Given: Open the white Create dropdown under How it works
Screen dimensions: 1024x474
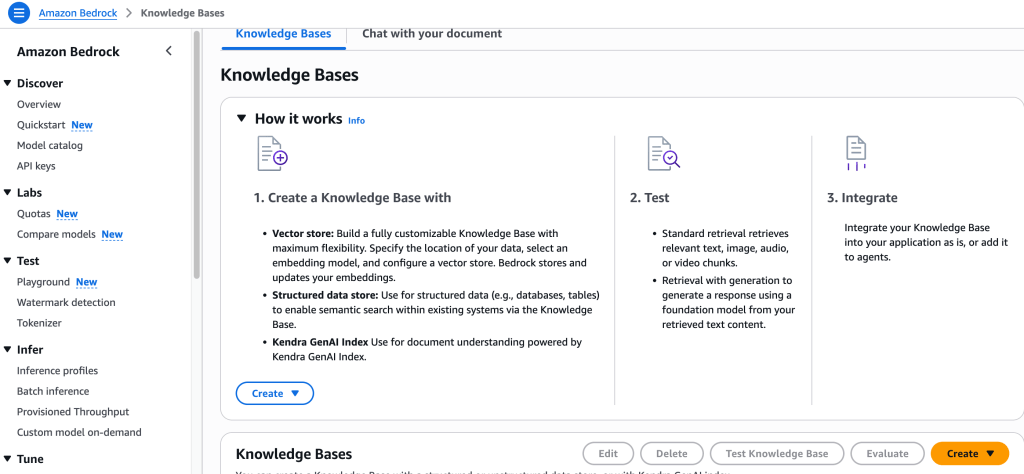Looking at the screenshot, I should (275, 393).
